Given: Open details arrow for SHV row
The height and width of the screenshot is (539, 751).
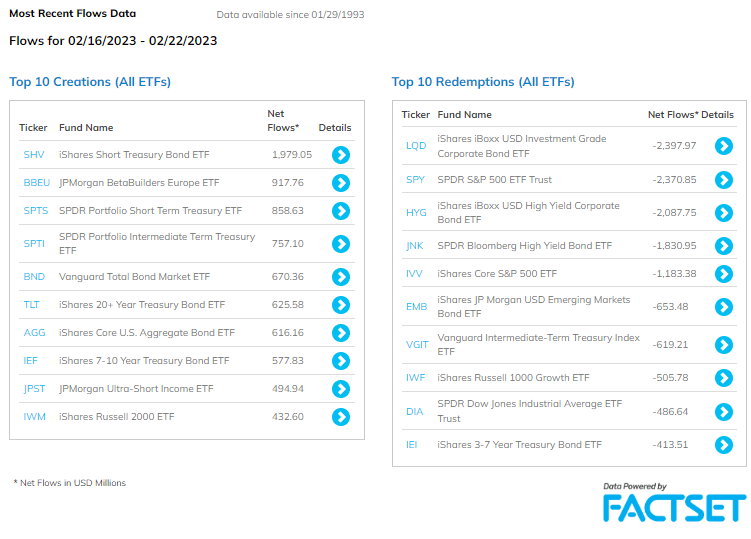Looking at the screenshot, I should pyautogui.click(x=341, y=155).
